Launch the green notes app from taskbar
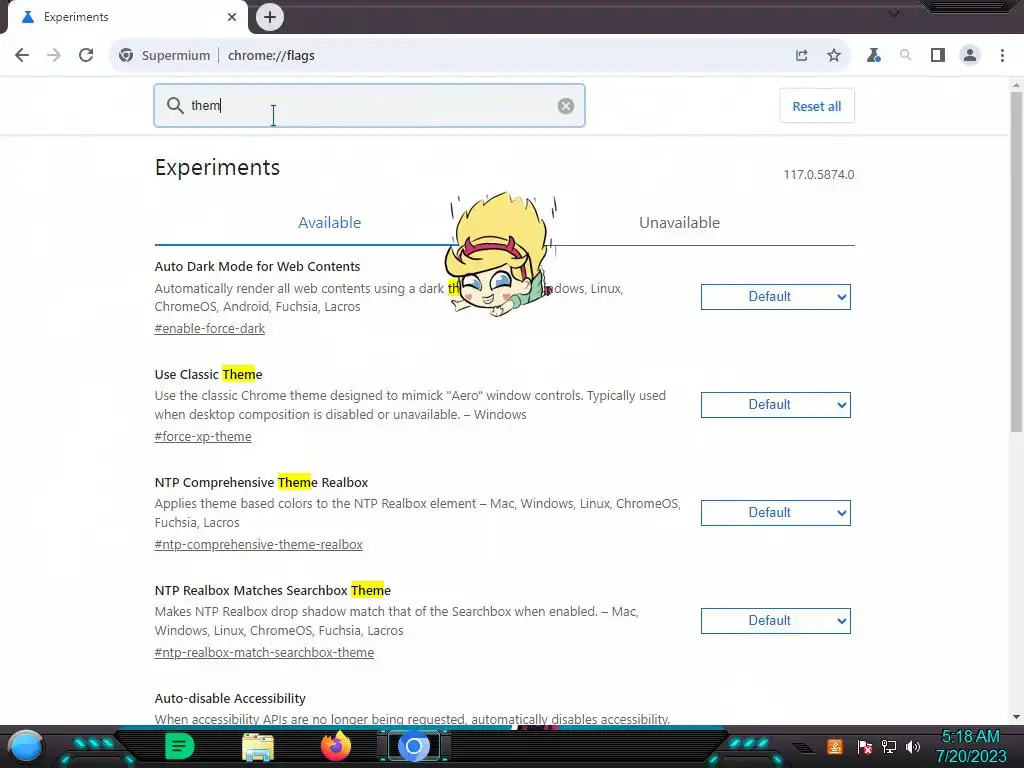 coord(179,746)
